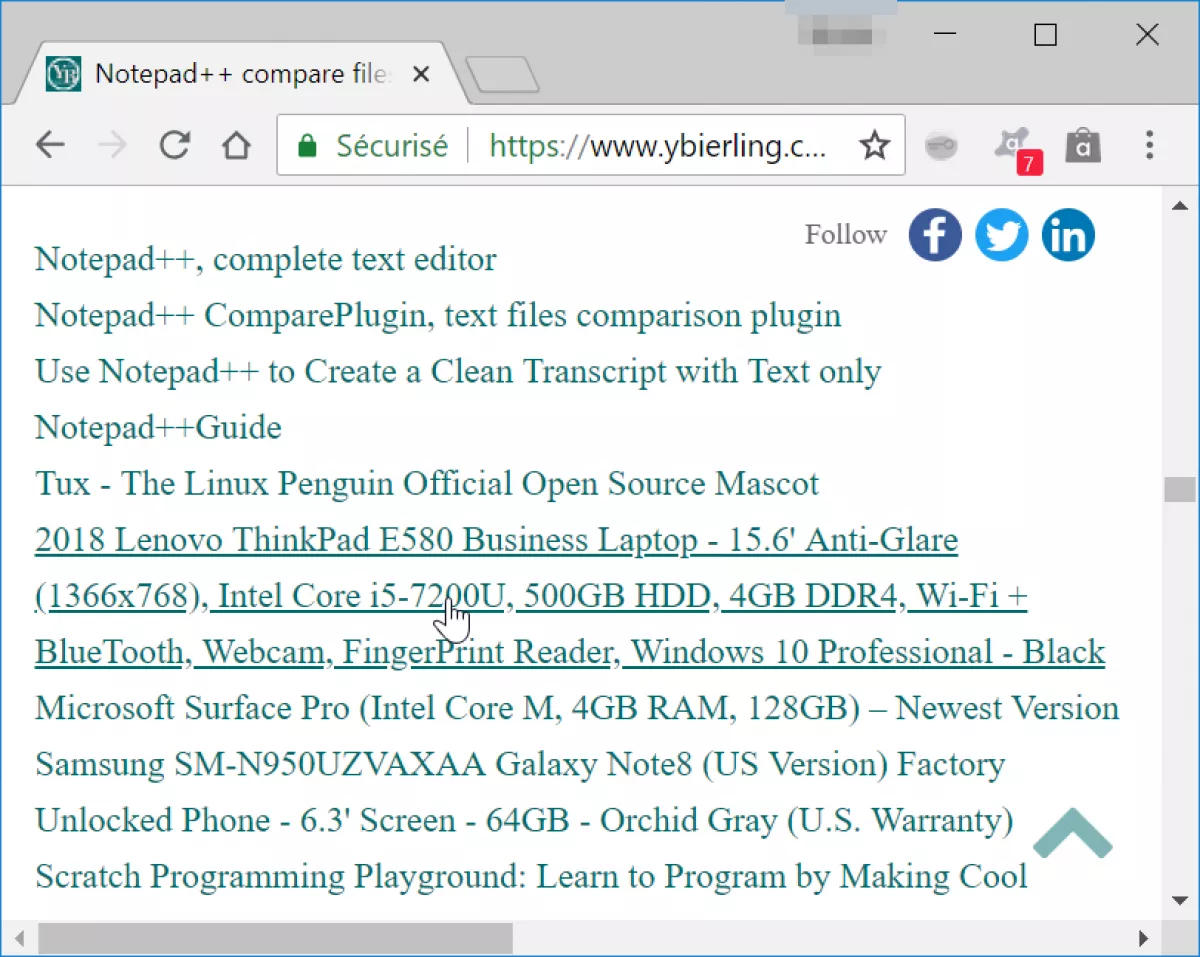The image size is (1200, 957).
Task: Close the Notepad++ compare tab
Action: pyautogui.click(x=422, y=75)
